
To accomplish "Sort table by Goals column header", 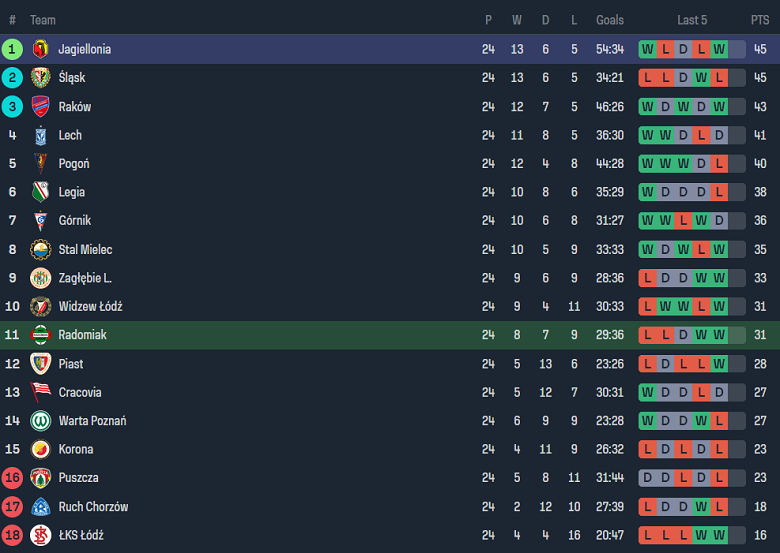I will (610, 20).
